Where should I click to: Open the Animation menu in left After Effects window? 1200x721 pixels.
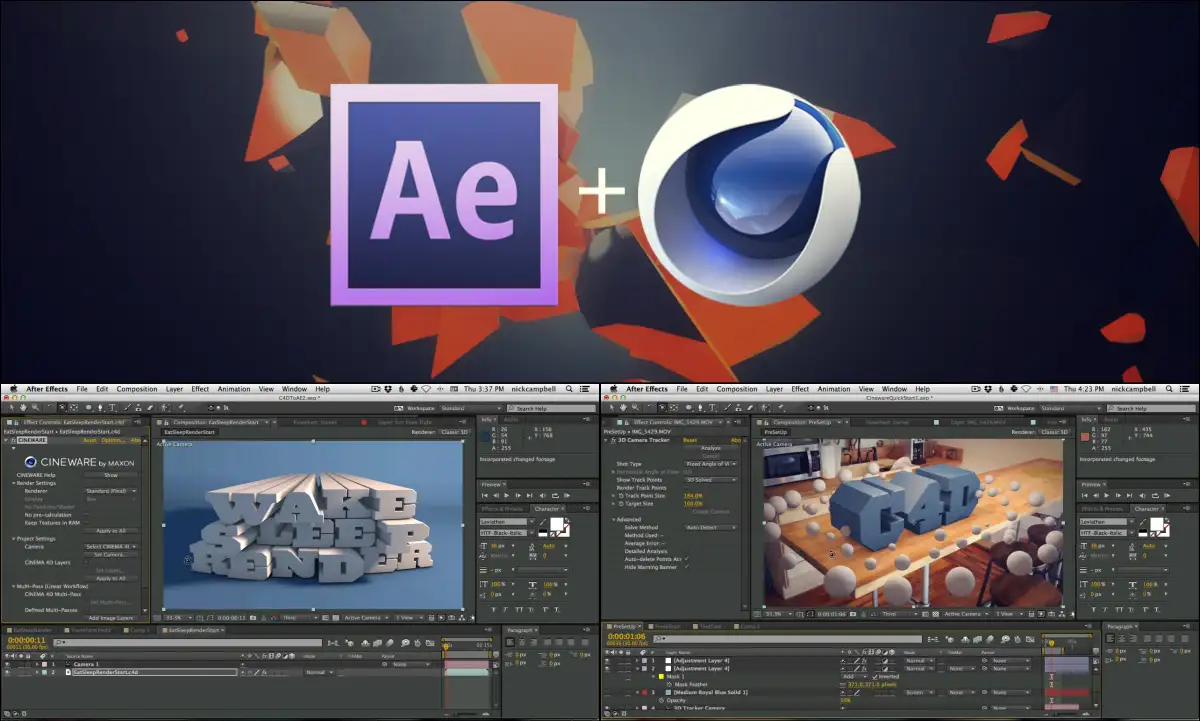(x=234, y=389)
